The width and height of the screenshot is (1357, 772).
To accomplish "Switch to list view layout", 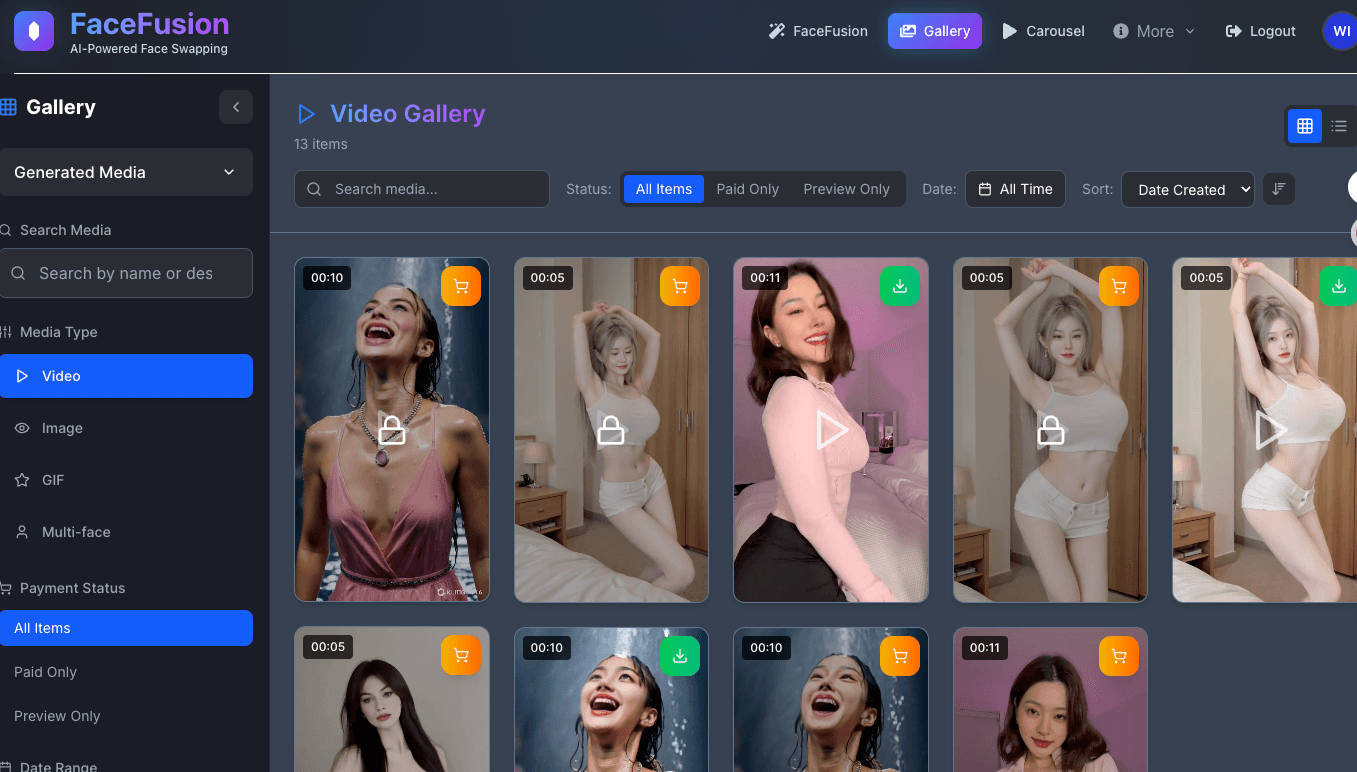I will pyautogui.click(x=1339, y=126).
